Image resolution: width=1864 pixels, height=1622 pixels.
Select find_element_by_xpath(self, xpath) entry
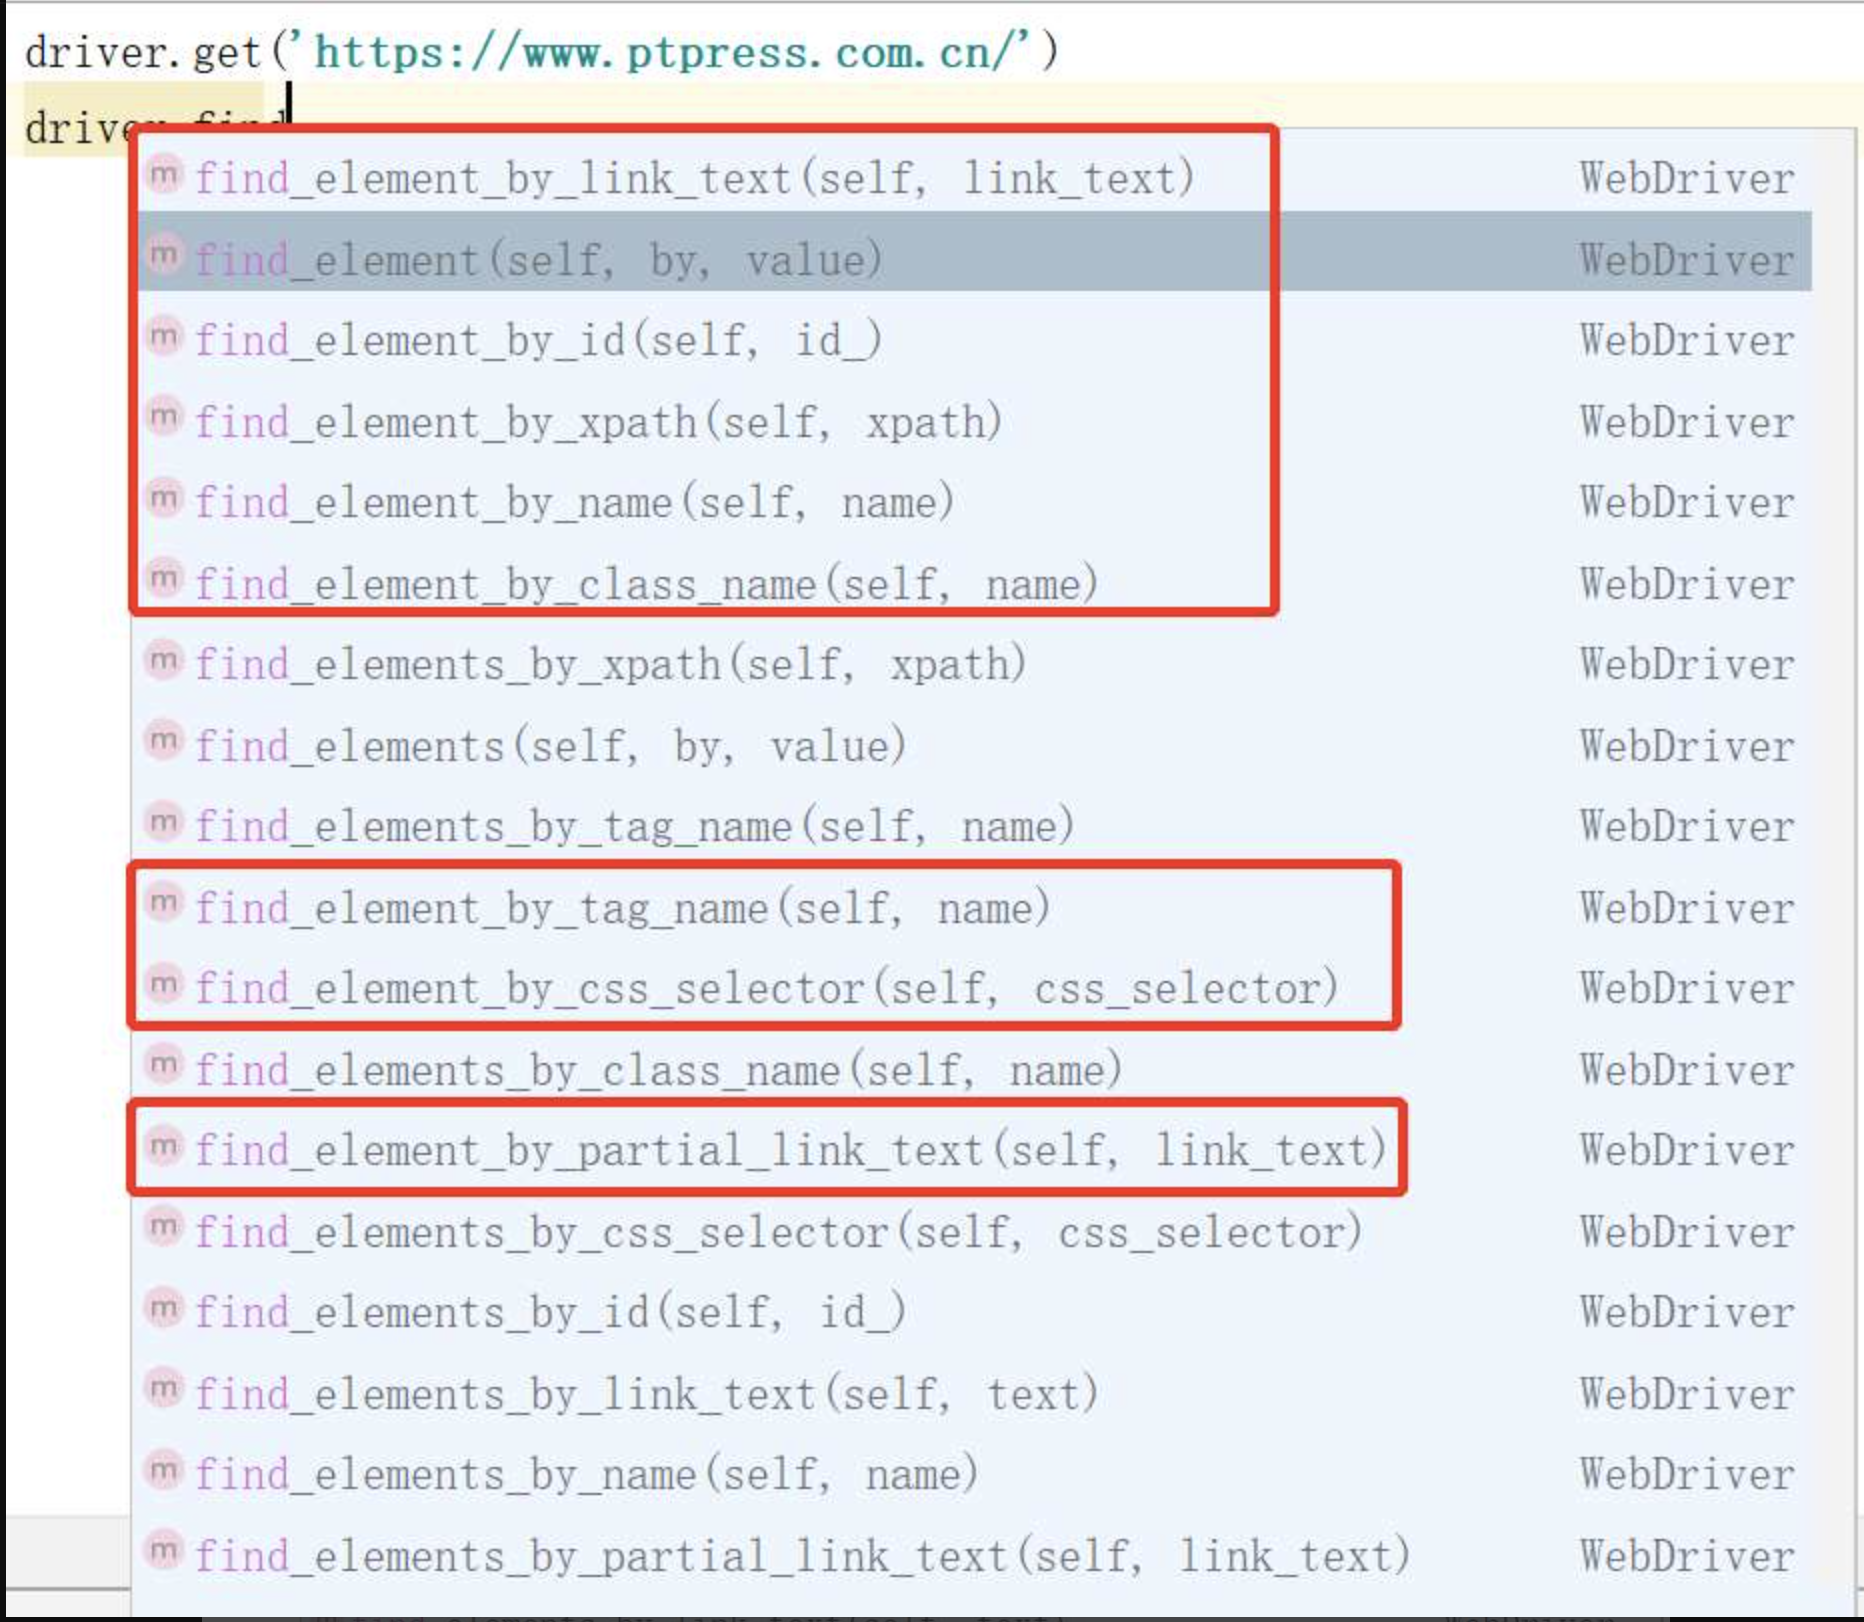point(974,421)
